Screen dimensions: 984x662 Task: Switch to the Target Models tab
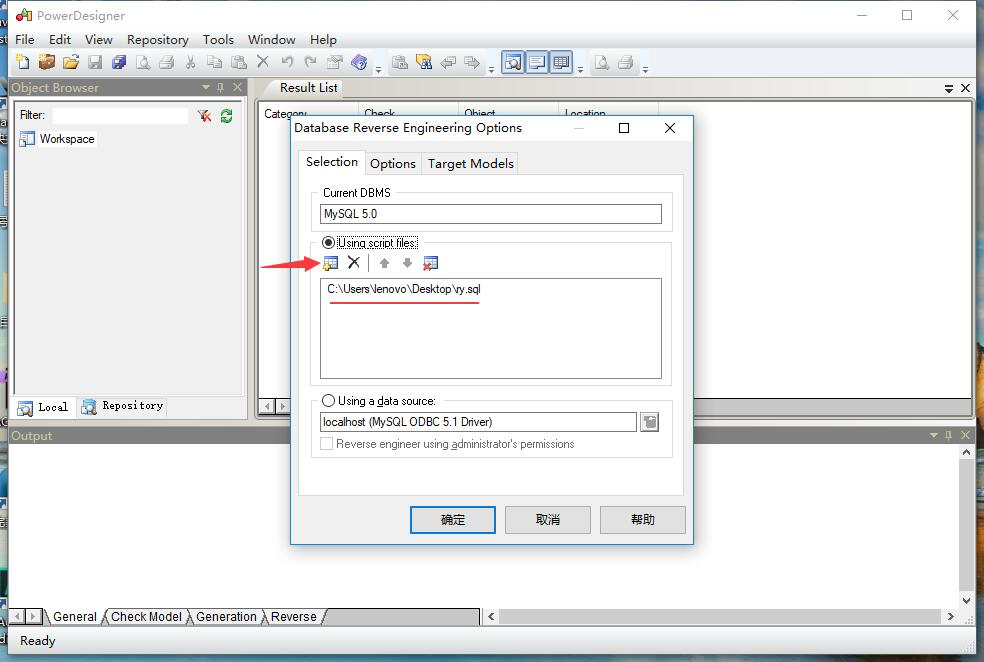click(x=471, y=164)
